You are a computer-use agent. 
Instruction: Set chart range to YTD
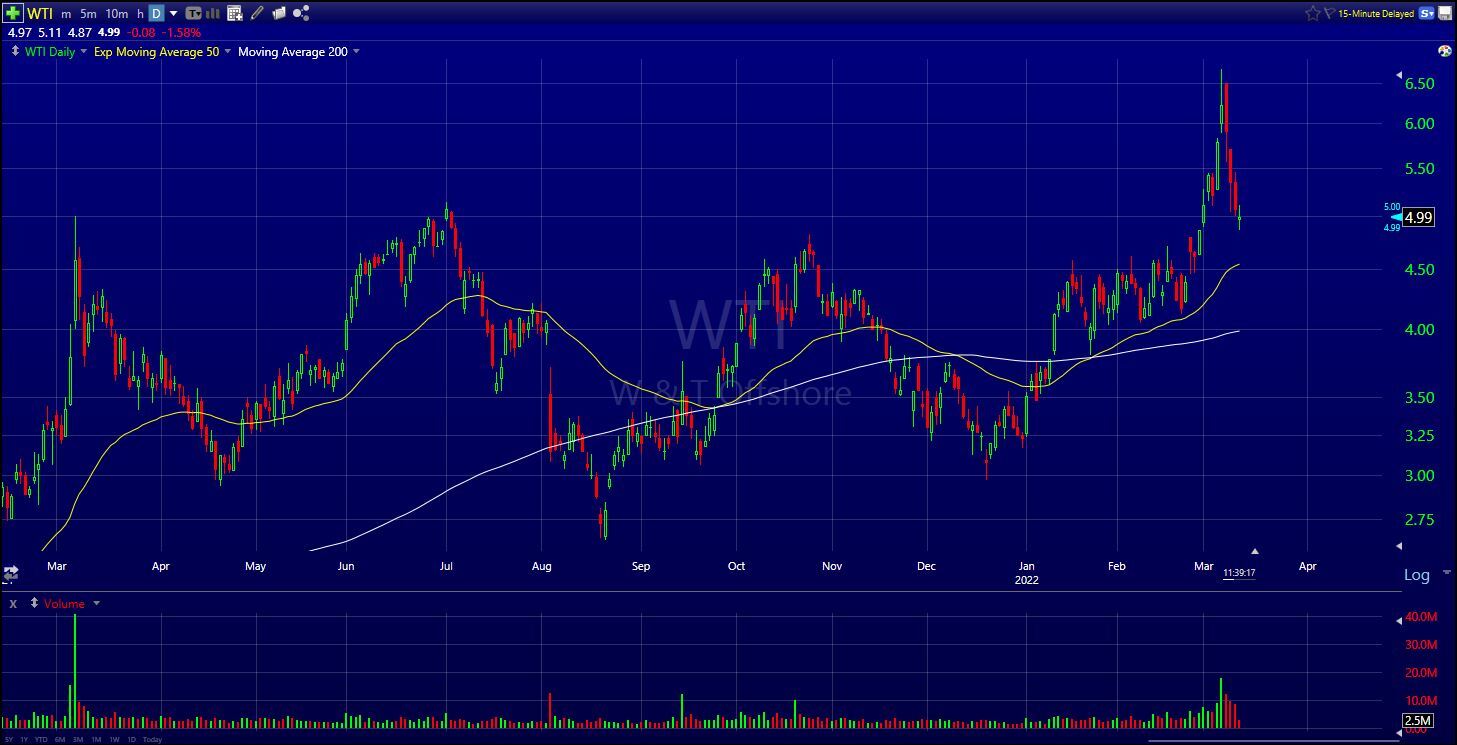point(41,740)
